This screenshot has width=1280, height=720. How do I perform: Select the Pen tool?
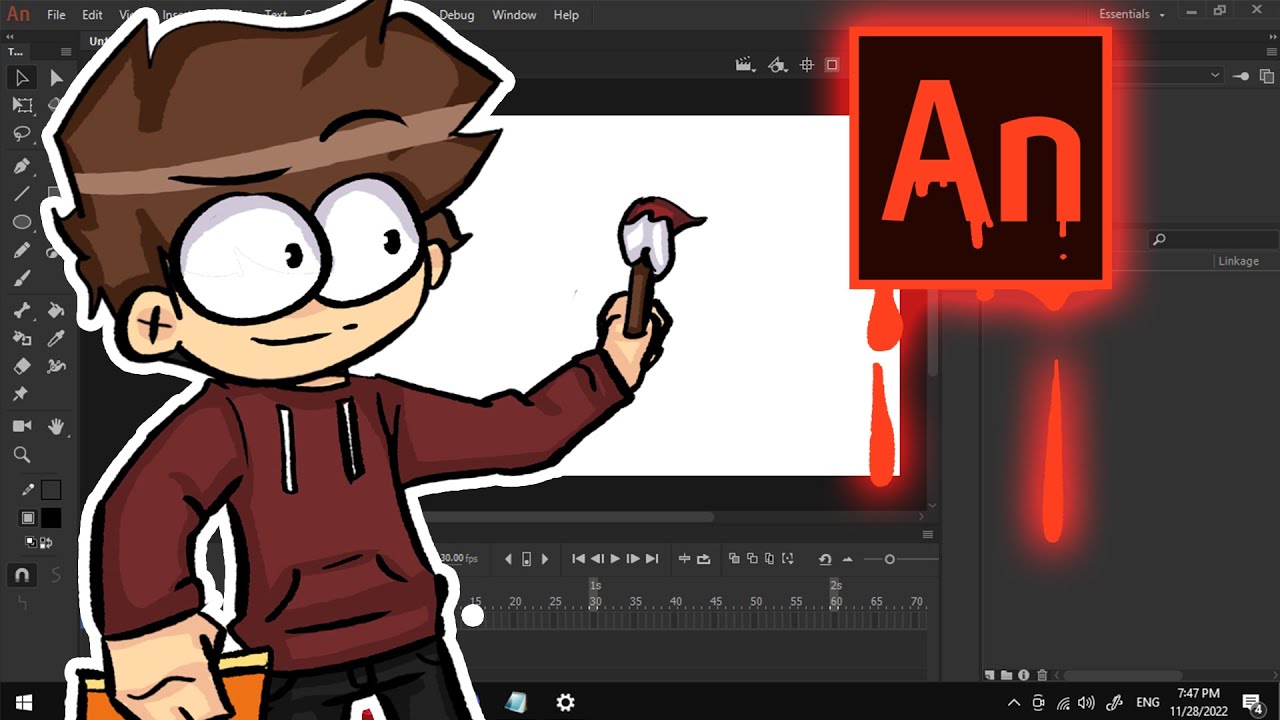[x=22, y=166]
